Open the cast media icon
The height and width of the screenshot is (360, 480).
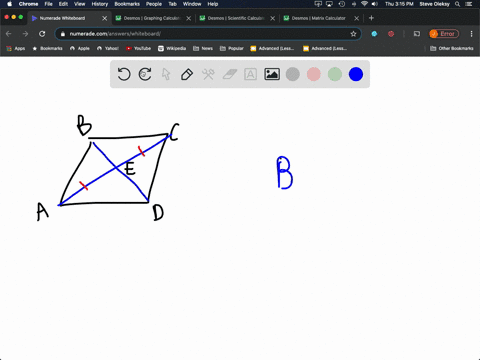[417, 34]
